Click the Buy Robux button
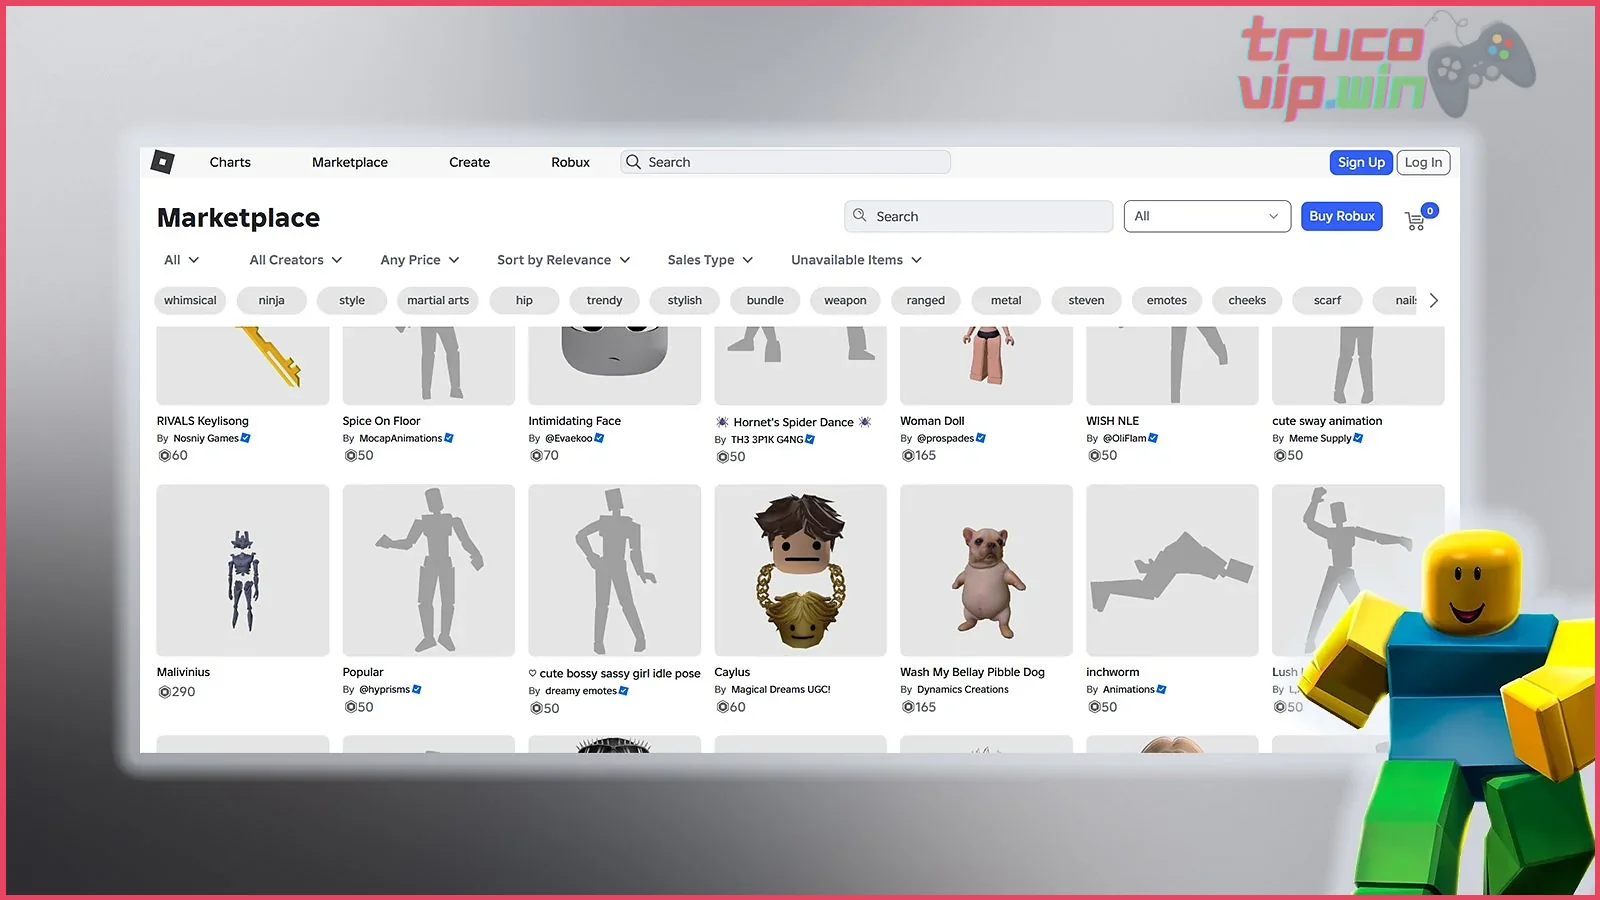The width and height of the screenshot is (1600, 900). pos(1342,216)
